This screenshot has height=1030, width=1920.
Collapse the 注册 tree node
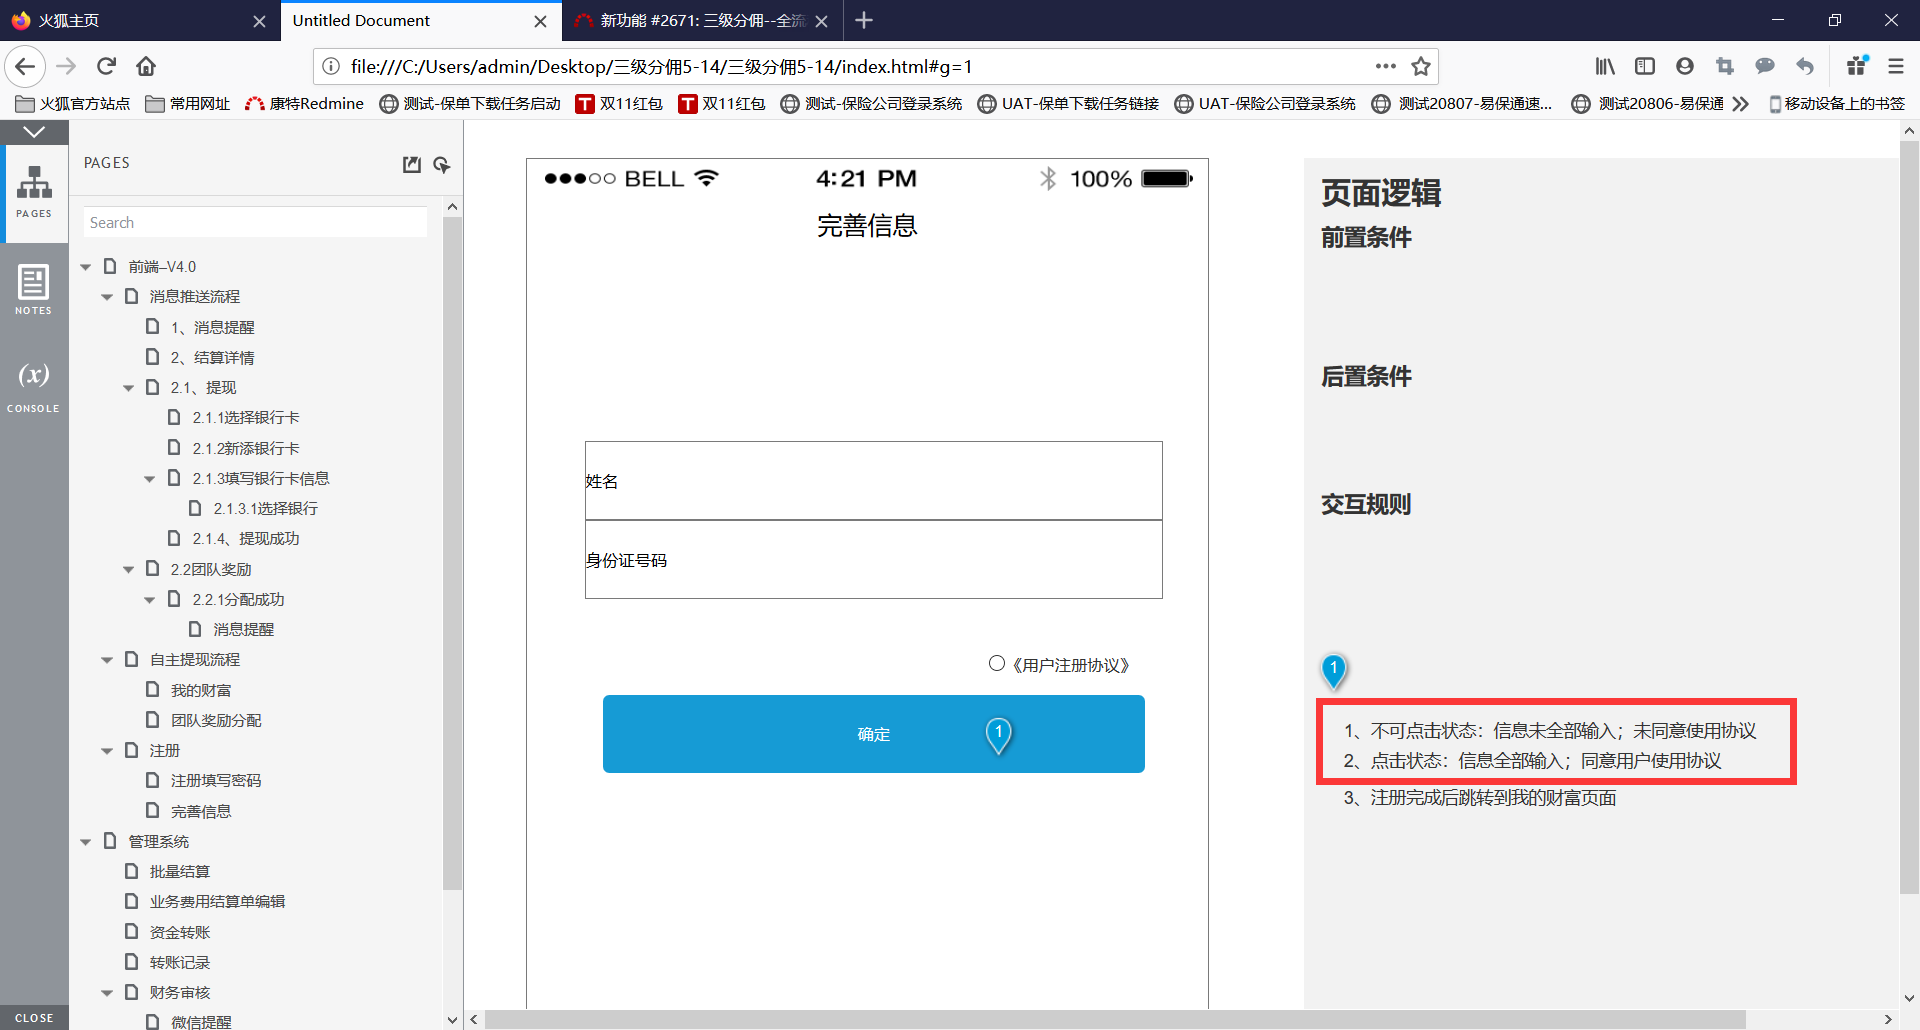point(107,751)
